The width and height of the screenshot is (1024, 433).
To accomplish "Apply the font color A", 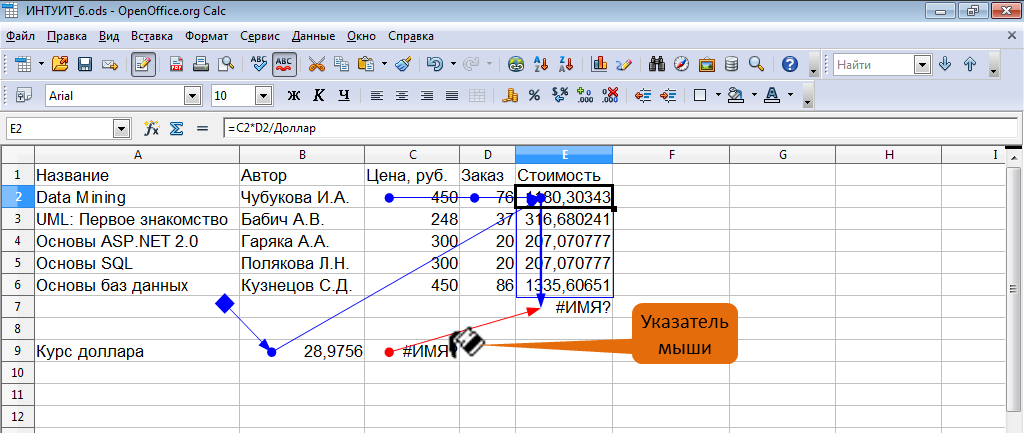I will (x=772, y=95).
